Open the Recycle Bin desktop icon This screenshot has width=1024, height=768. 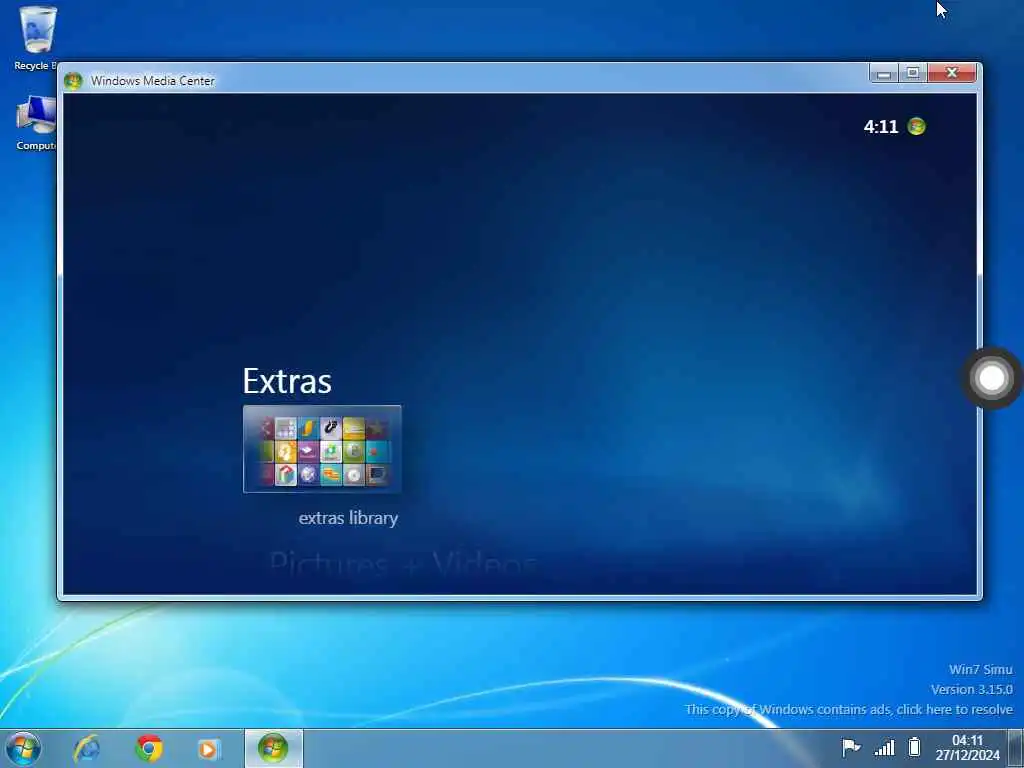[37, 38]
